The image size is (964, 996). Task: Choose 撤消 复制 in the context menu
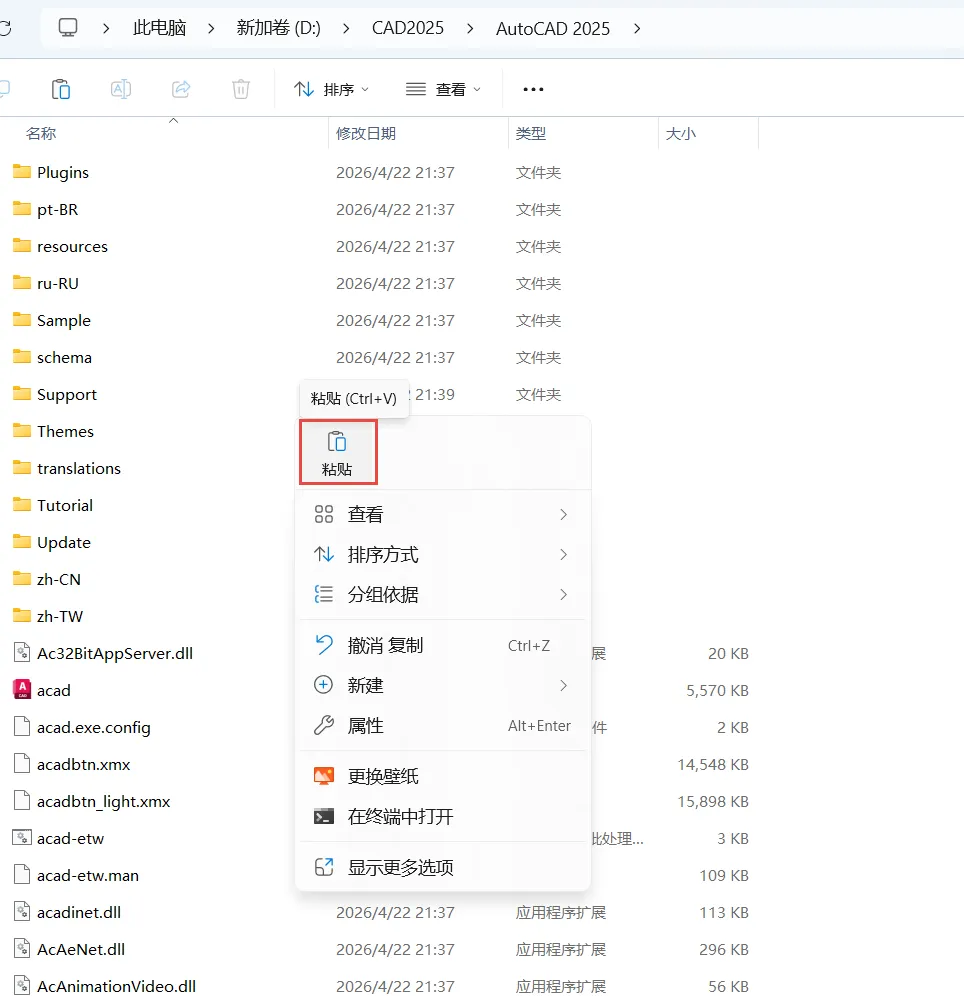pyautogui.click(x=442, y=645)
